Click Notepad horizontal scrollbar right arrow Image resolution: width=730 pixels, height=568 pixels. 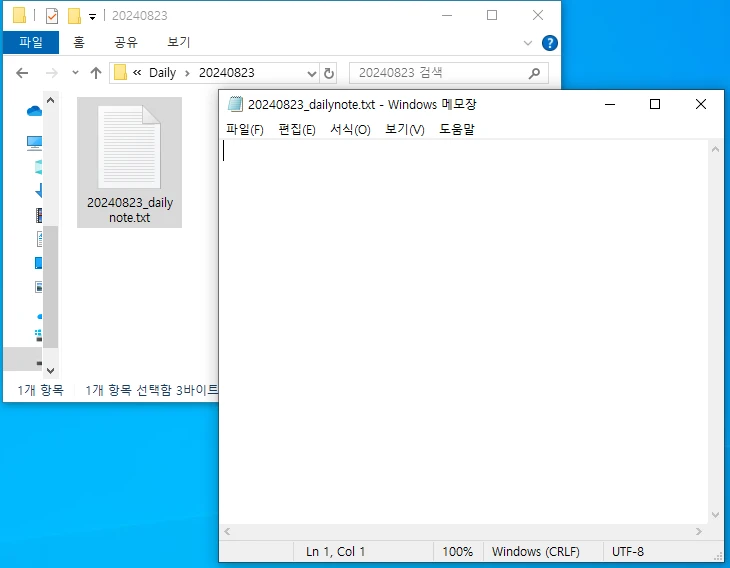click(699, 531)
